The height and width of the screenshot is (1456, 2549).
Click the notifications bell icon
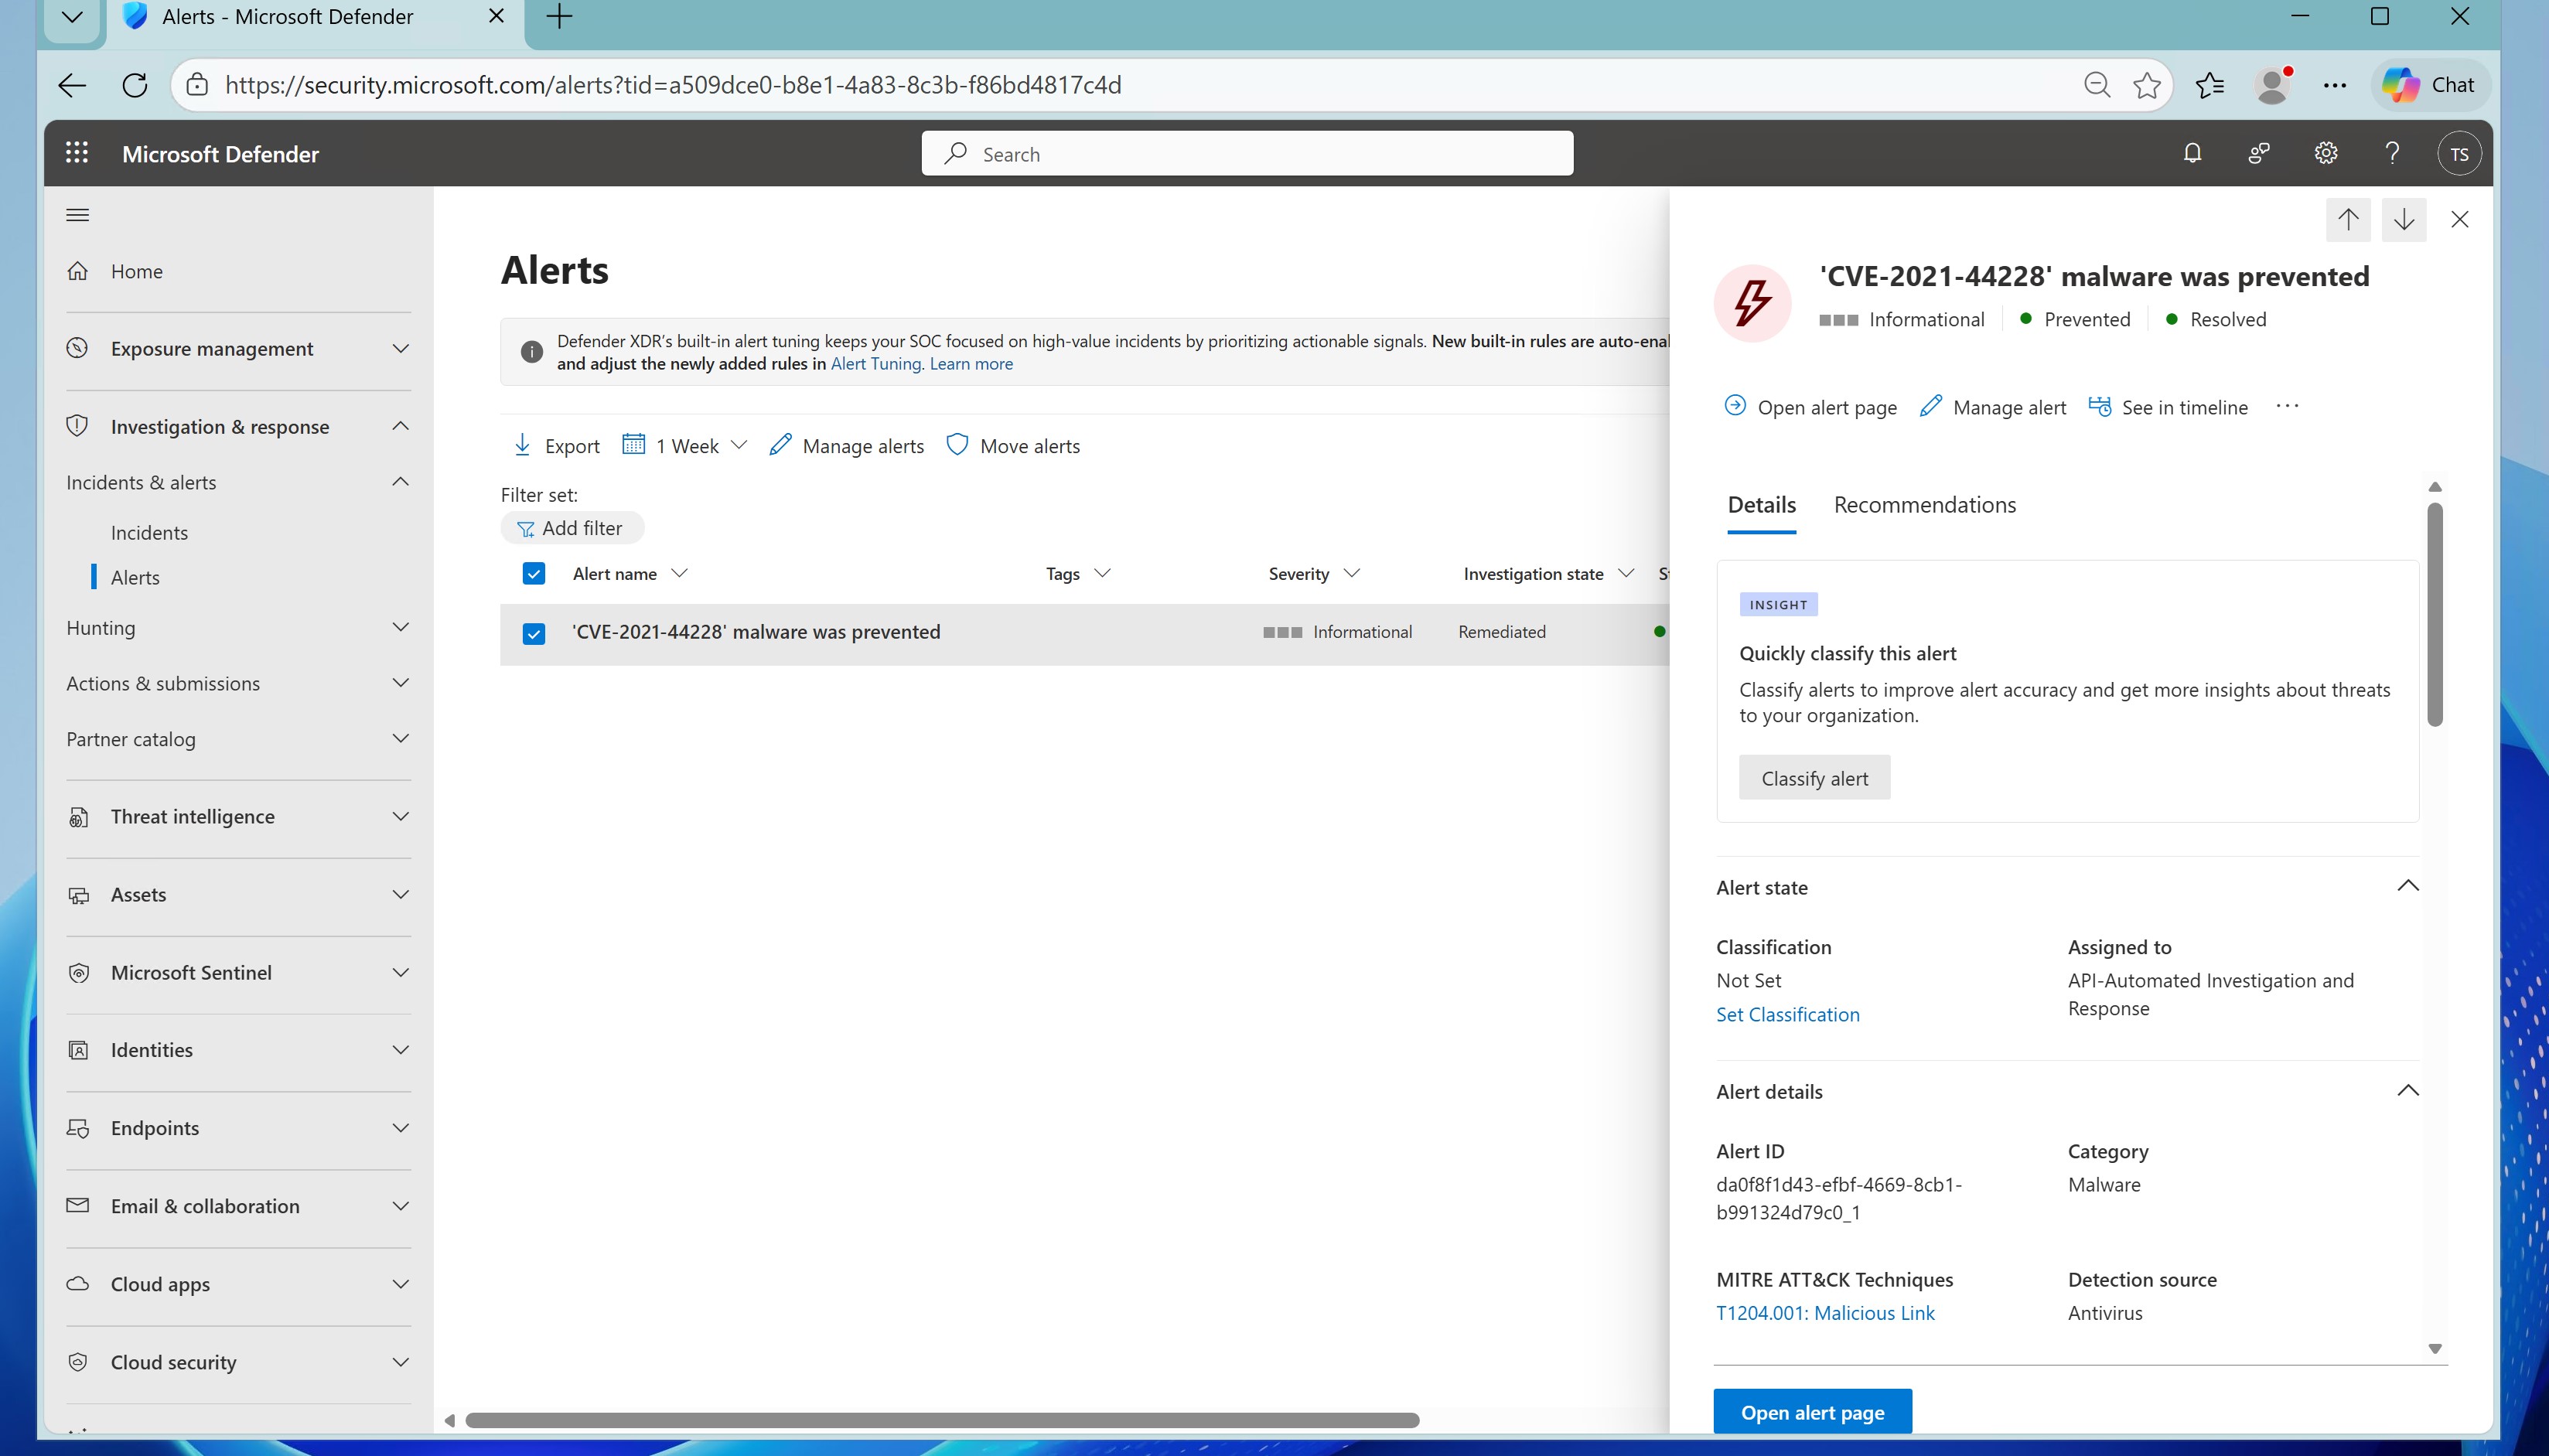2192,153
